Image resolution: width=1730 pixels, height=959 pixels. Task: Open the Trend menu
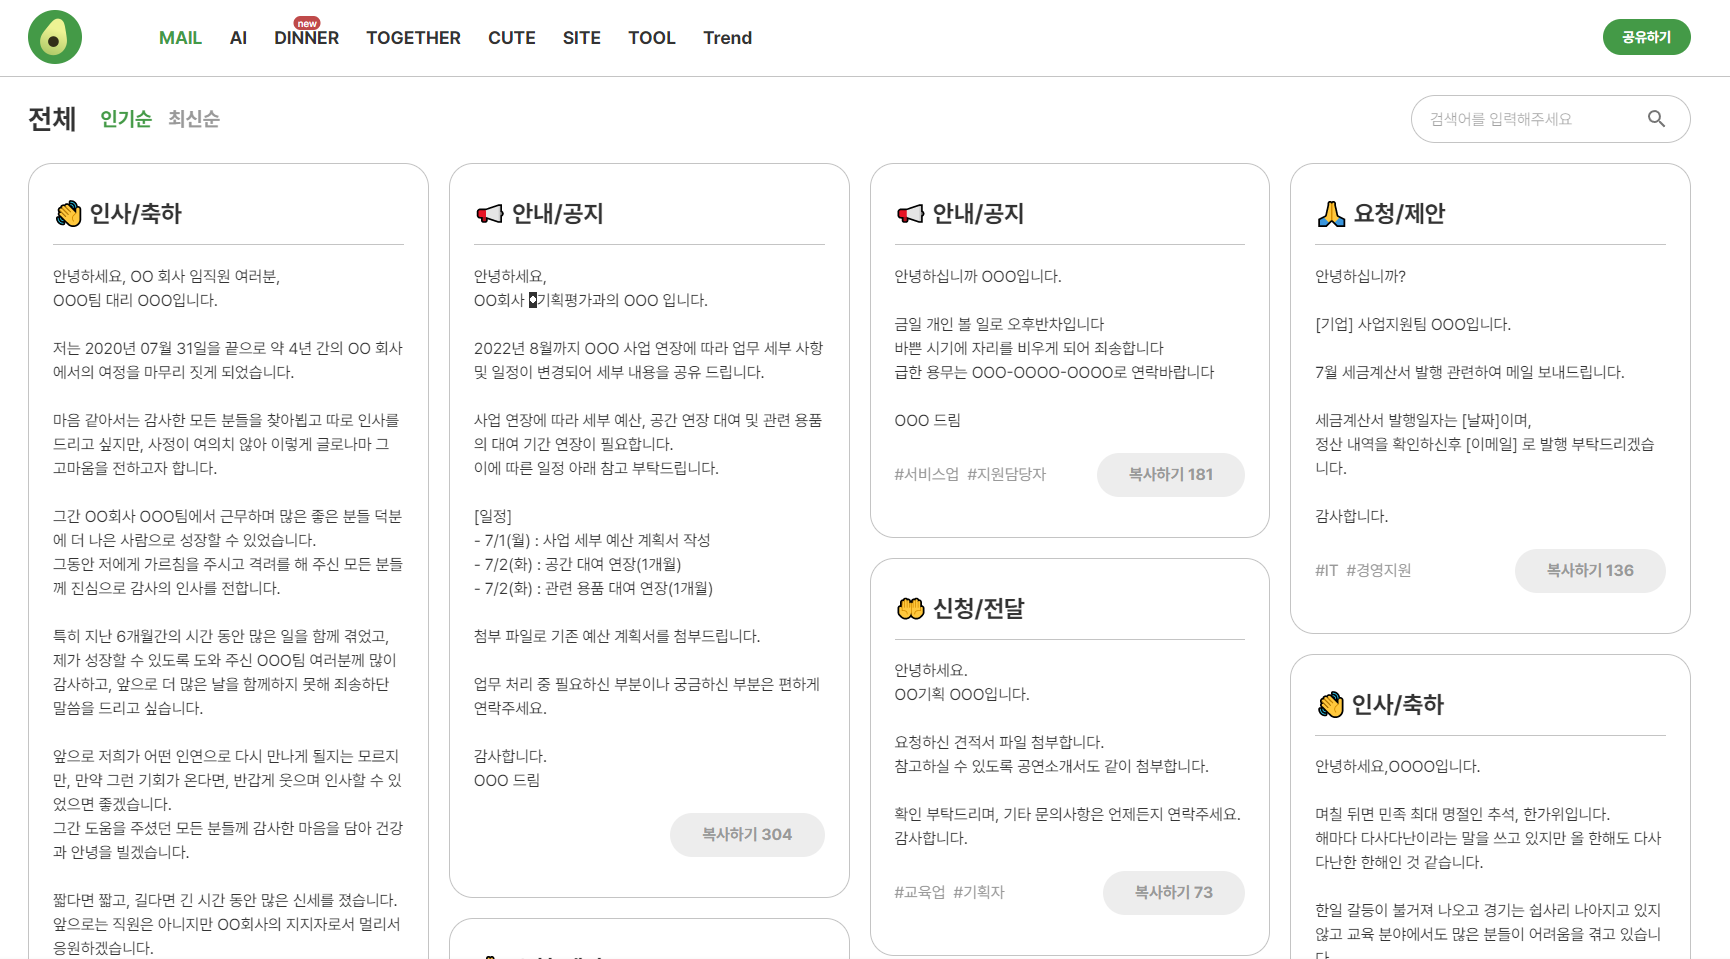click(x=727, y=38)
